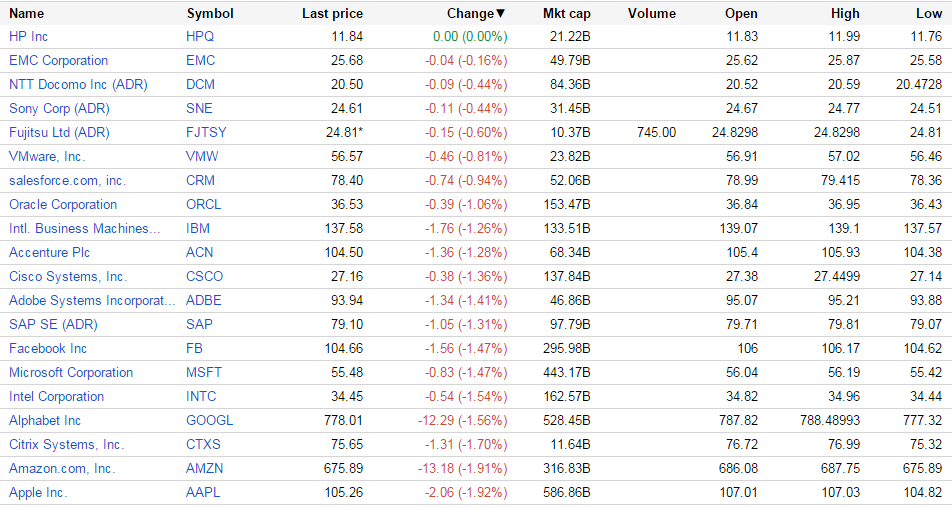
Task: Open the Facebook Inc link
Action: [48, 348]
